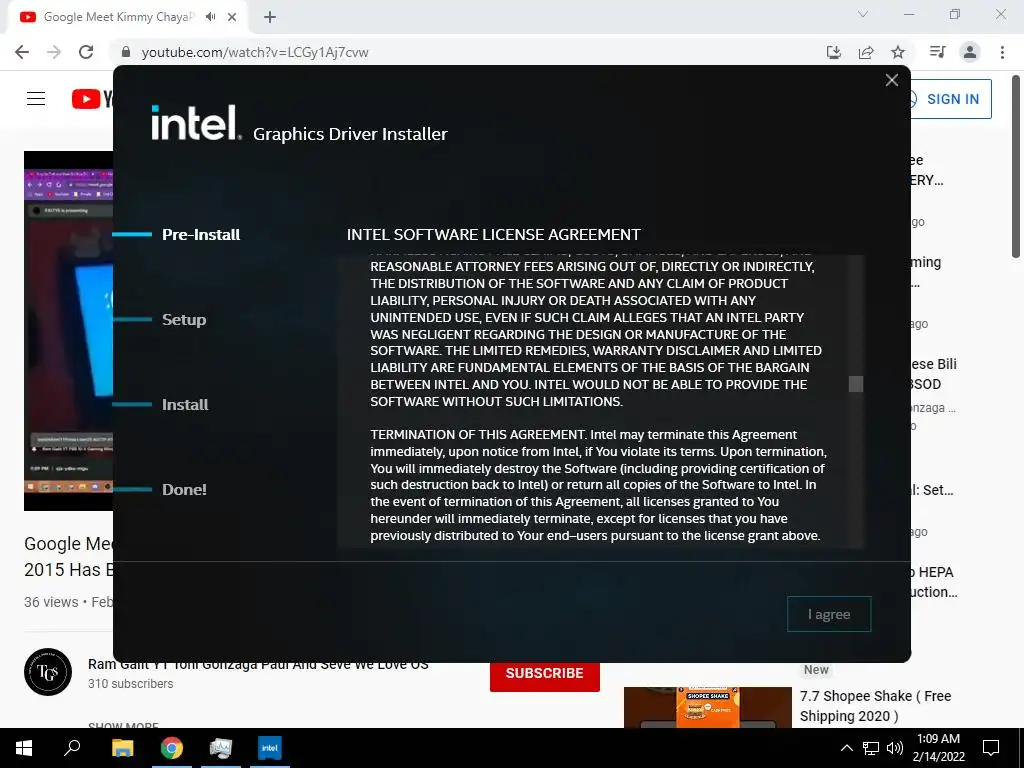Click the SIGN IN button on YouTube

pyautogui.click(x=952, y=99)
